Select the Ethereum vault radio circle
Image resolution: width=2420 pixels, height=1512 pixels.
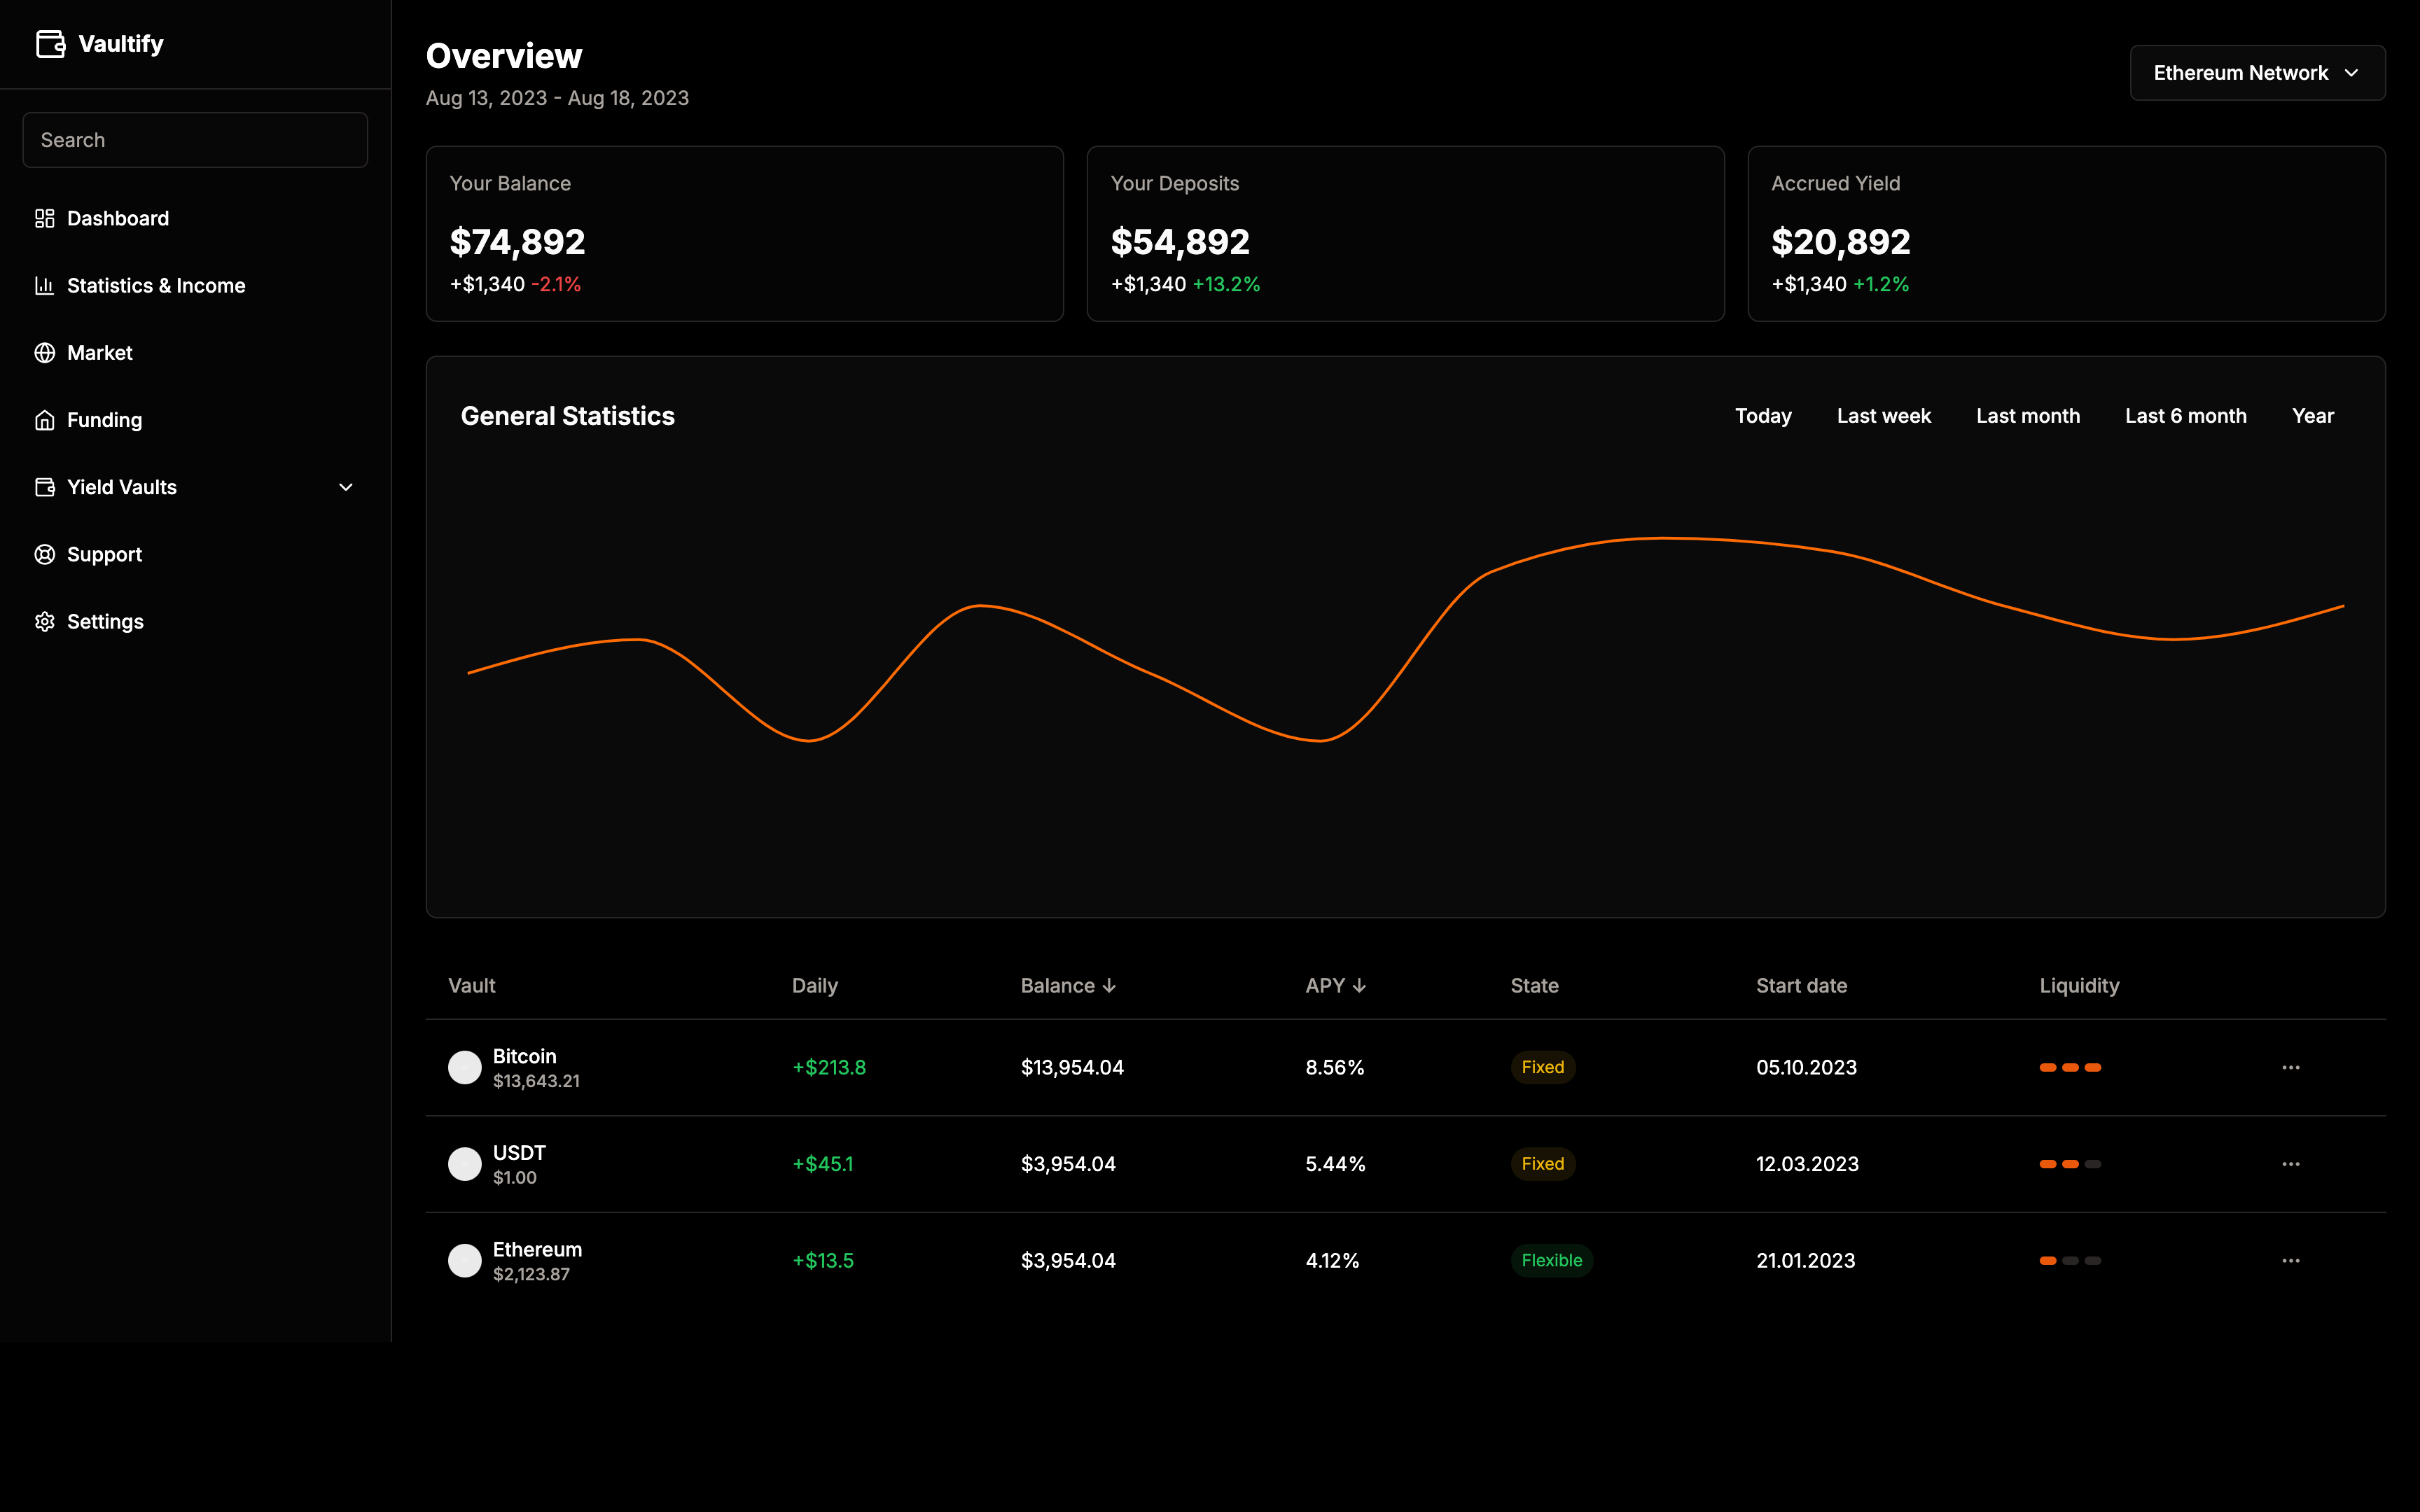pos(464,1260)
